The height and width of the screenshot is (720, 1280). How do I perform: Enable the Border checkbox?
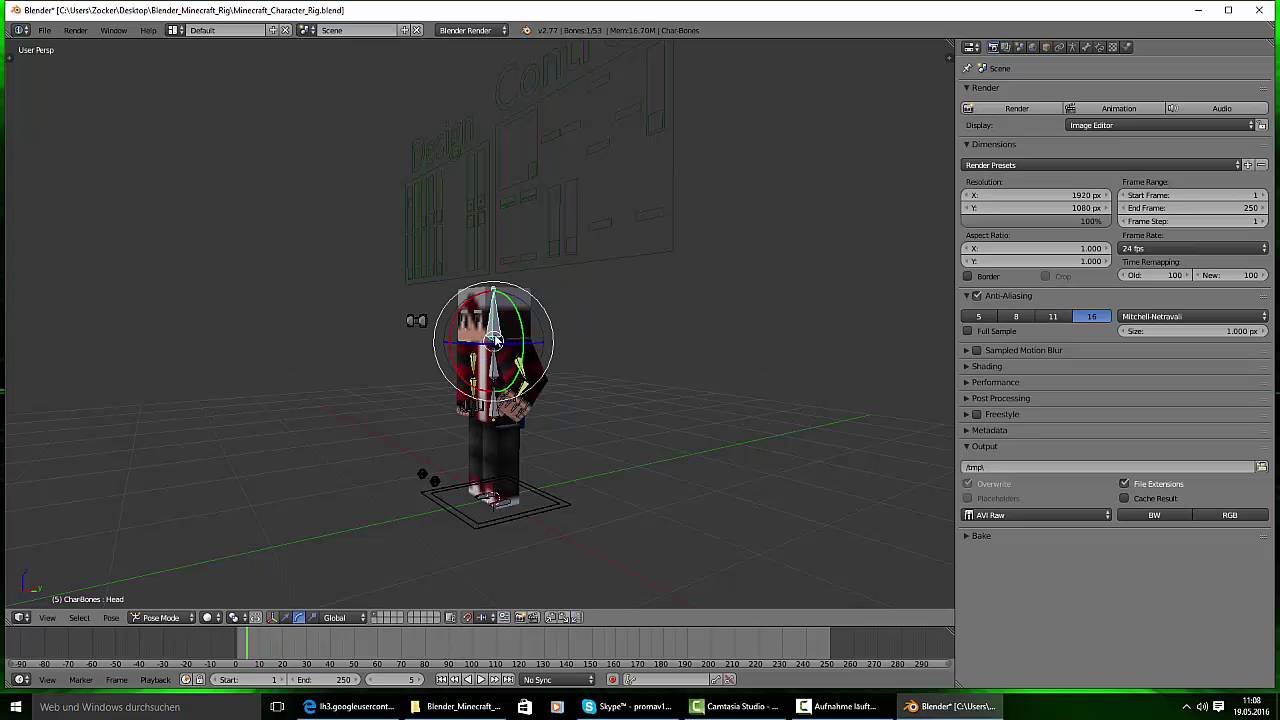(x=967, y=276)
